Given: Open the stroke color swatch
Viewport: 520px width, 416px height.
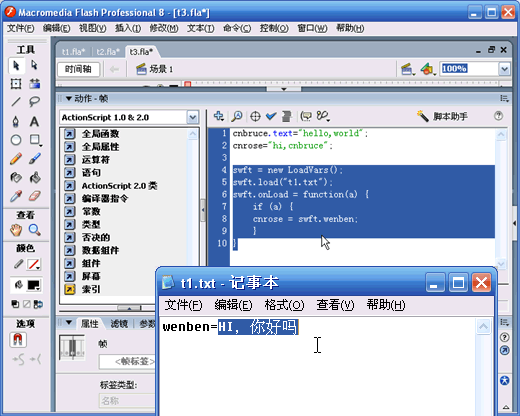Looking at the screenshot, I should [34, 265].
